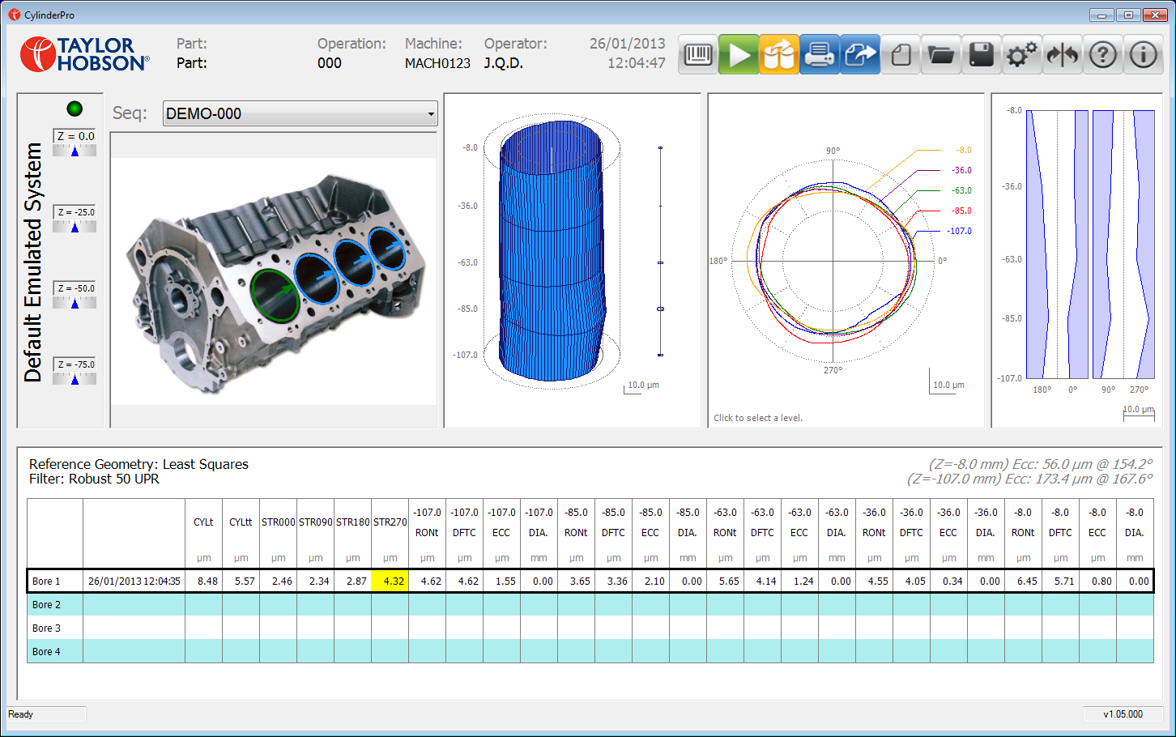1176x737 pixels.
Task: Click the STR180 column header
Action: coord(352,534)
